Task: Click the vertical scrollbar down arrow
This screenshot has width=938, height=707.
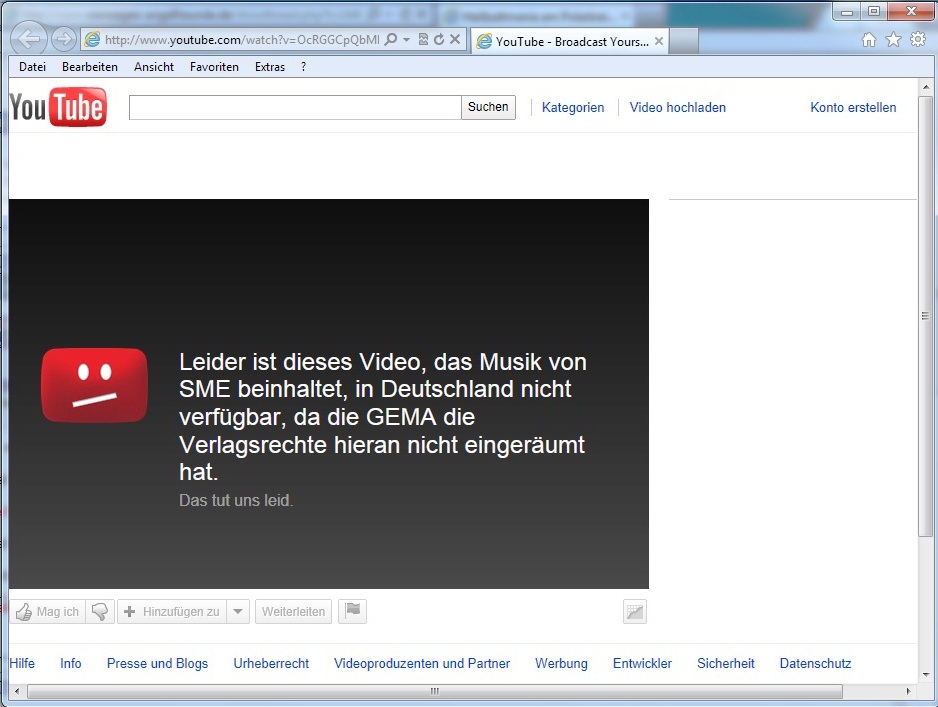Action: click(926, 674)
